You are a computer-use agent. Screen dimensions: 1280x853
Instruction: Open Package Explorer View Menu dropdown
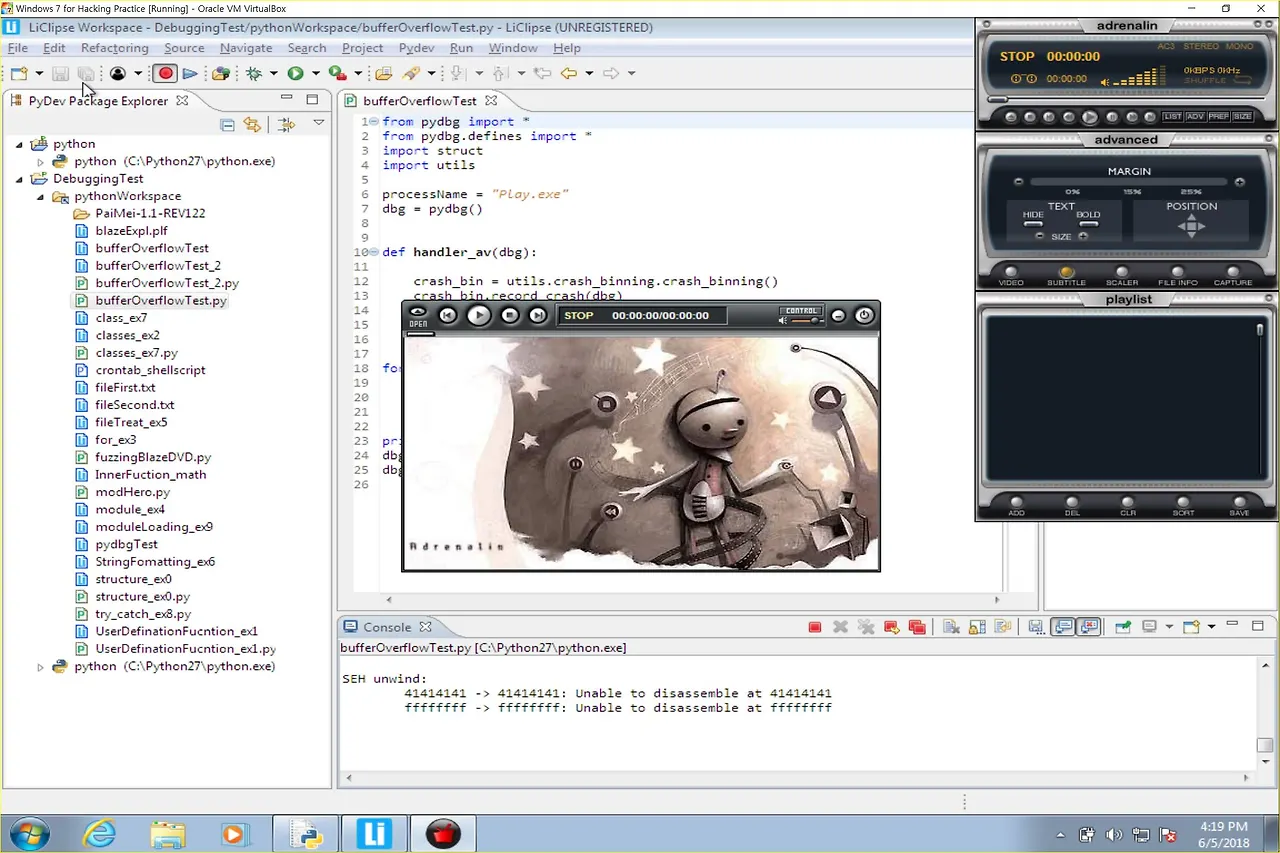coord(319,124)
